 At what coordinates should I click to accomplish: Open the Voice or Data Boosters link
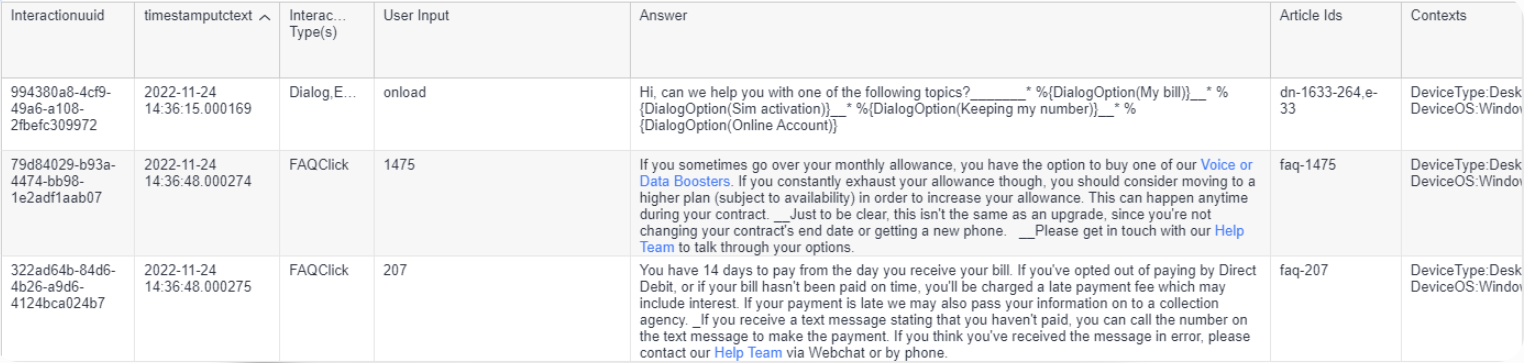pyautogui.click(x=946, y=173)
